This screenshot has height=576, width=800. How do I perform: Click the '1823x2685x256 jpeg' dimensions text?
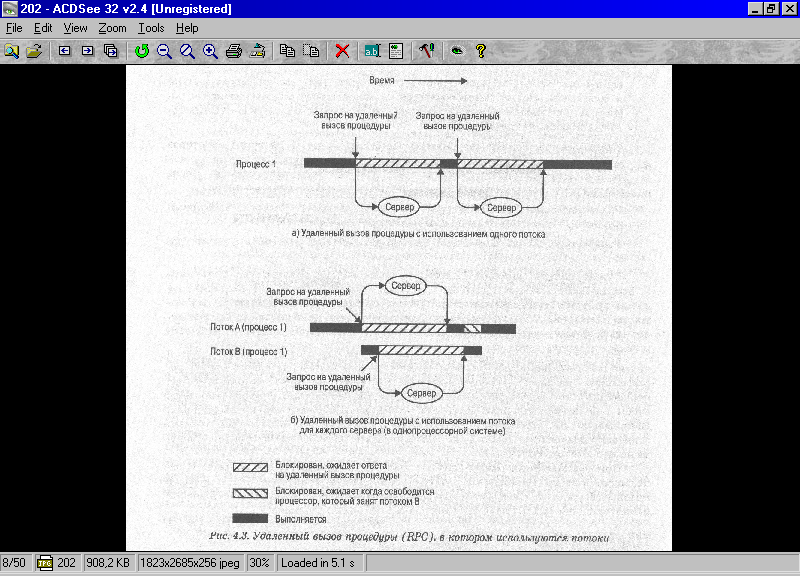click(190, 563)
